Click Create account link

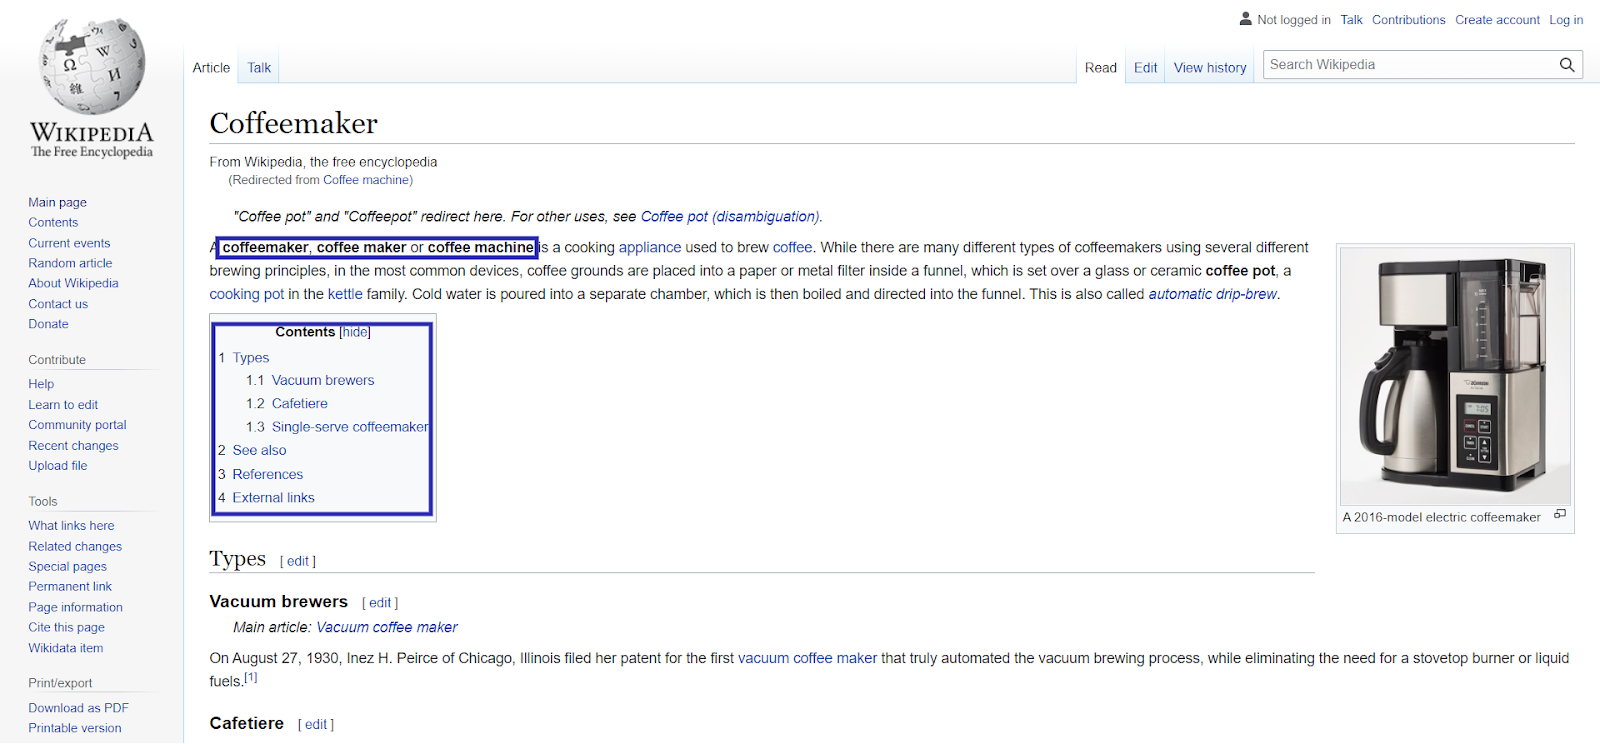[1497, 20]
